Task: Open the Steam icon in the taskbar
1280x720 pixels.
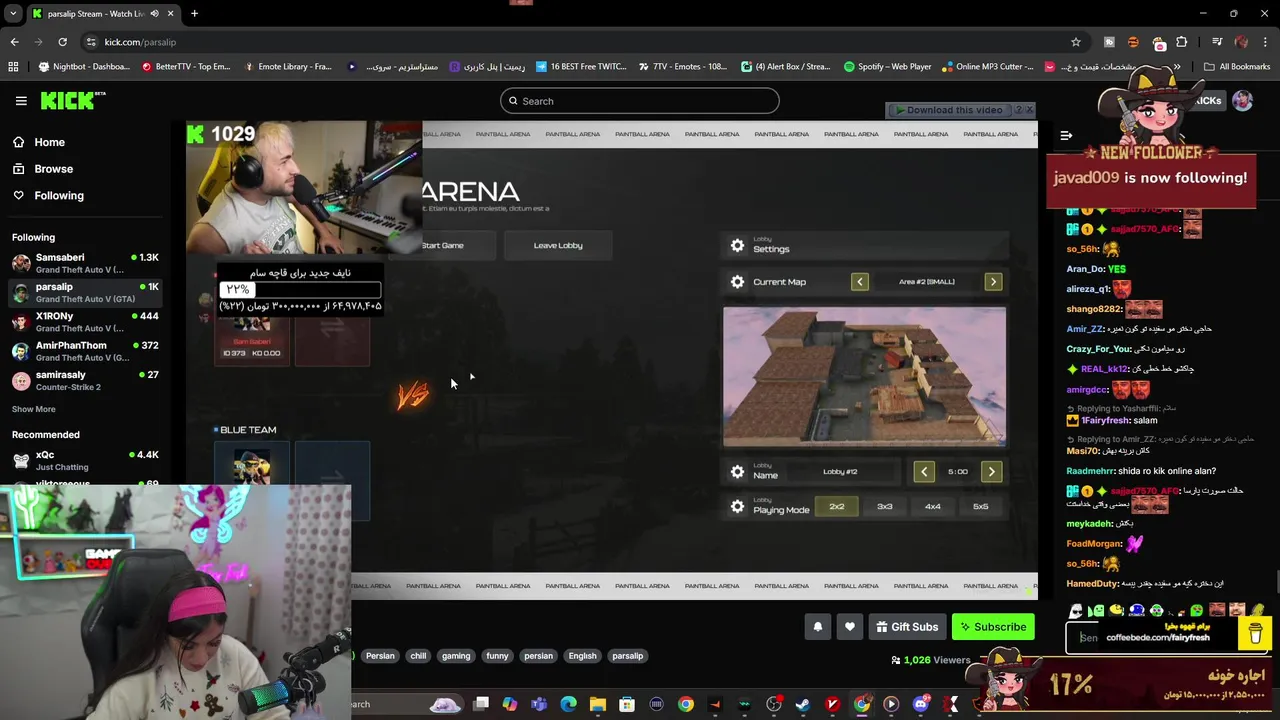Action: pos(802,704)
